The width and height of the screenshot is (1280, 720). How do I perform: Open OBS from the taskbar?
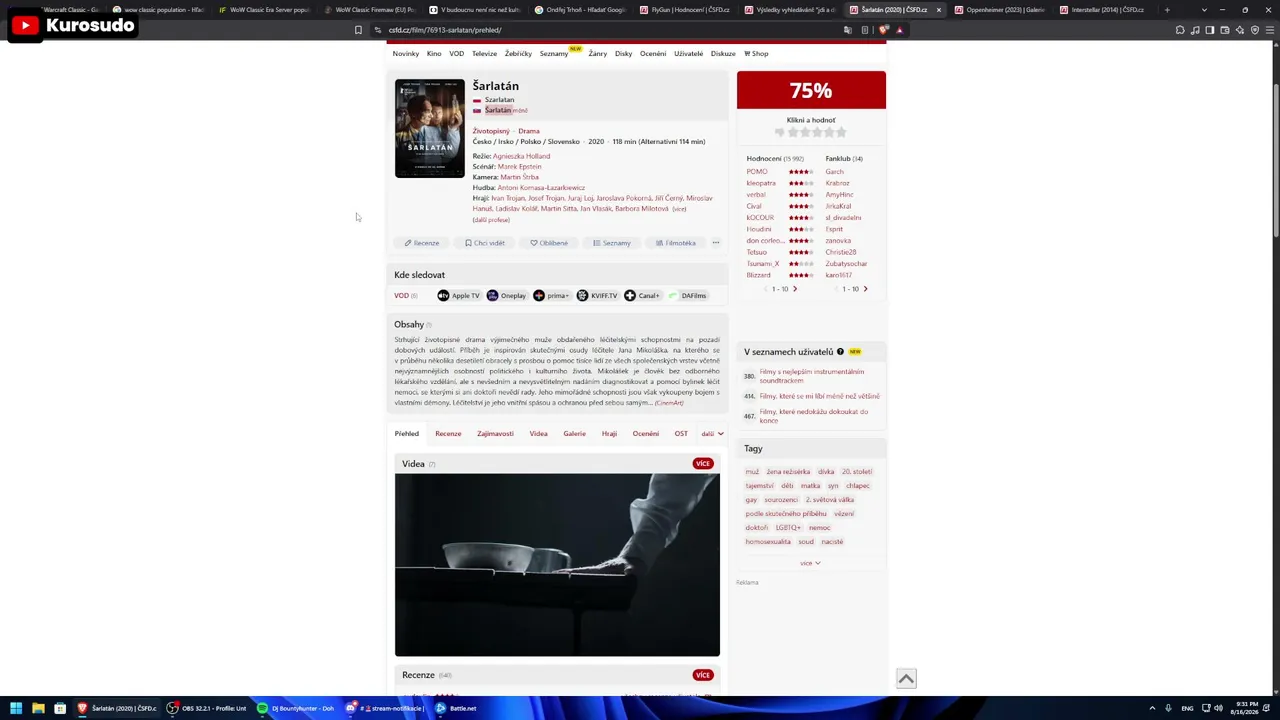[207, 708]
